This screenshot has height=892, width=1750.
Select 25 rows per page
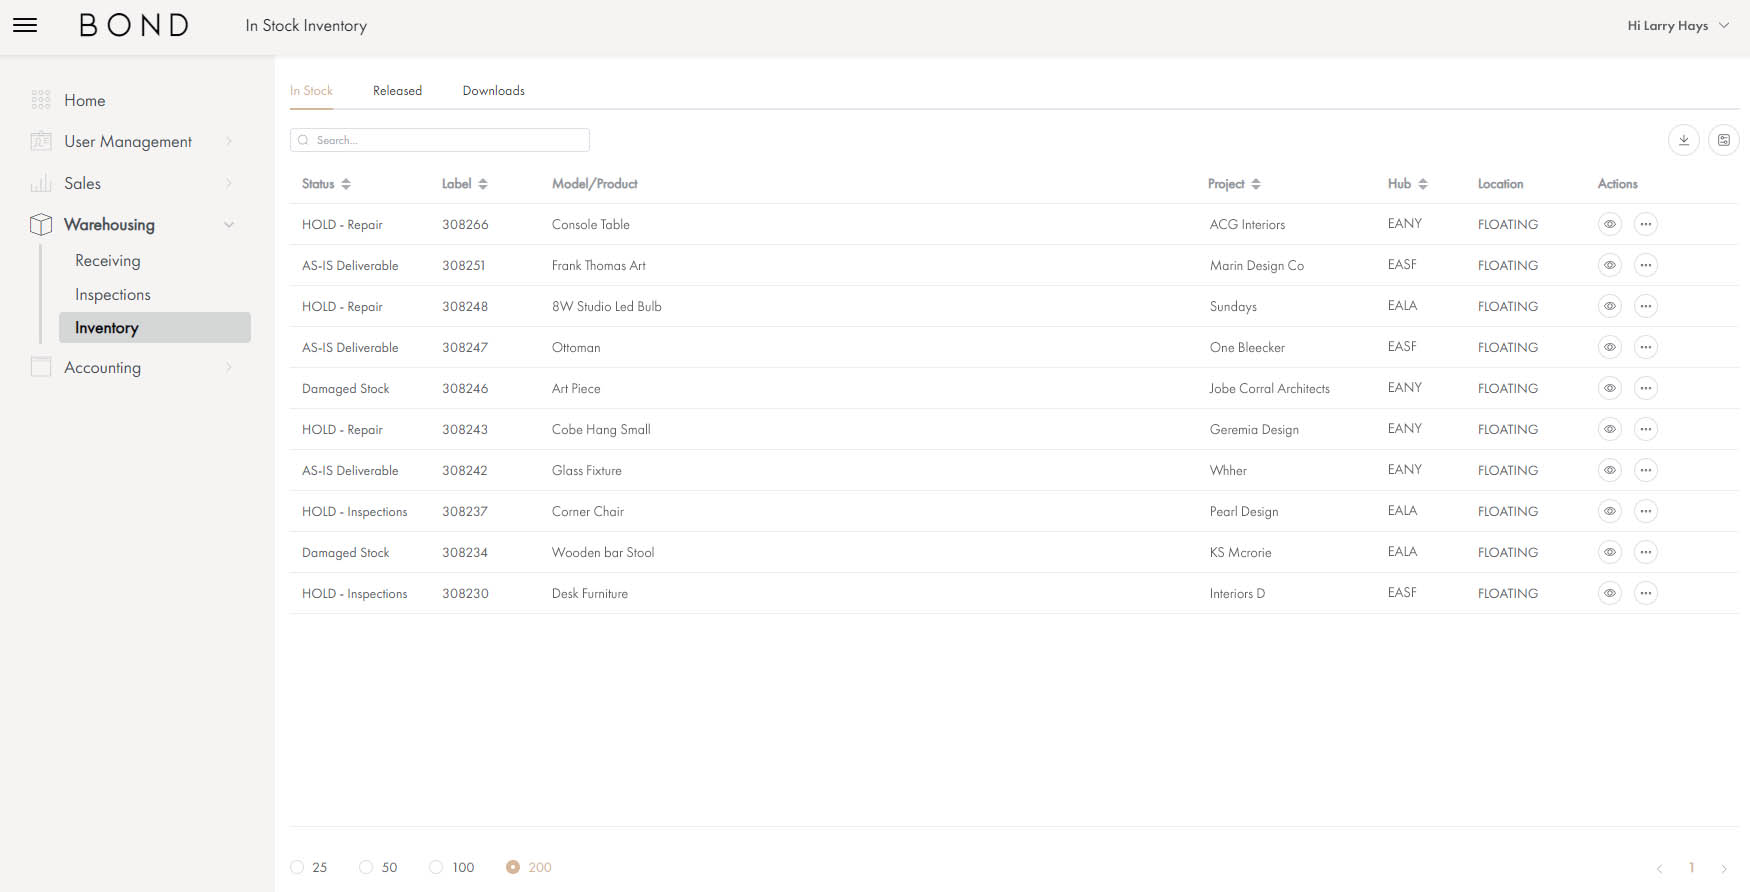(x=297, y=867)
